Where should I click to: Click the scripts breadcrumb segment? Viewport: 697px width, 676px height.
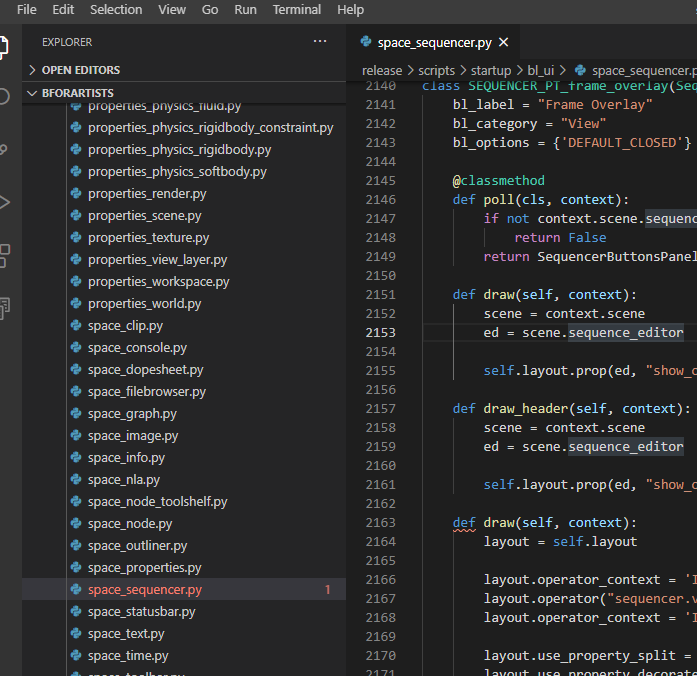(x=436, y=70)
